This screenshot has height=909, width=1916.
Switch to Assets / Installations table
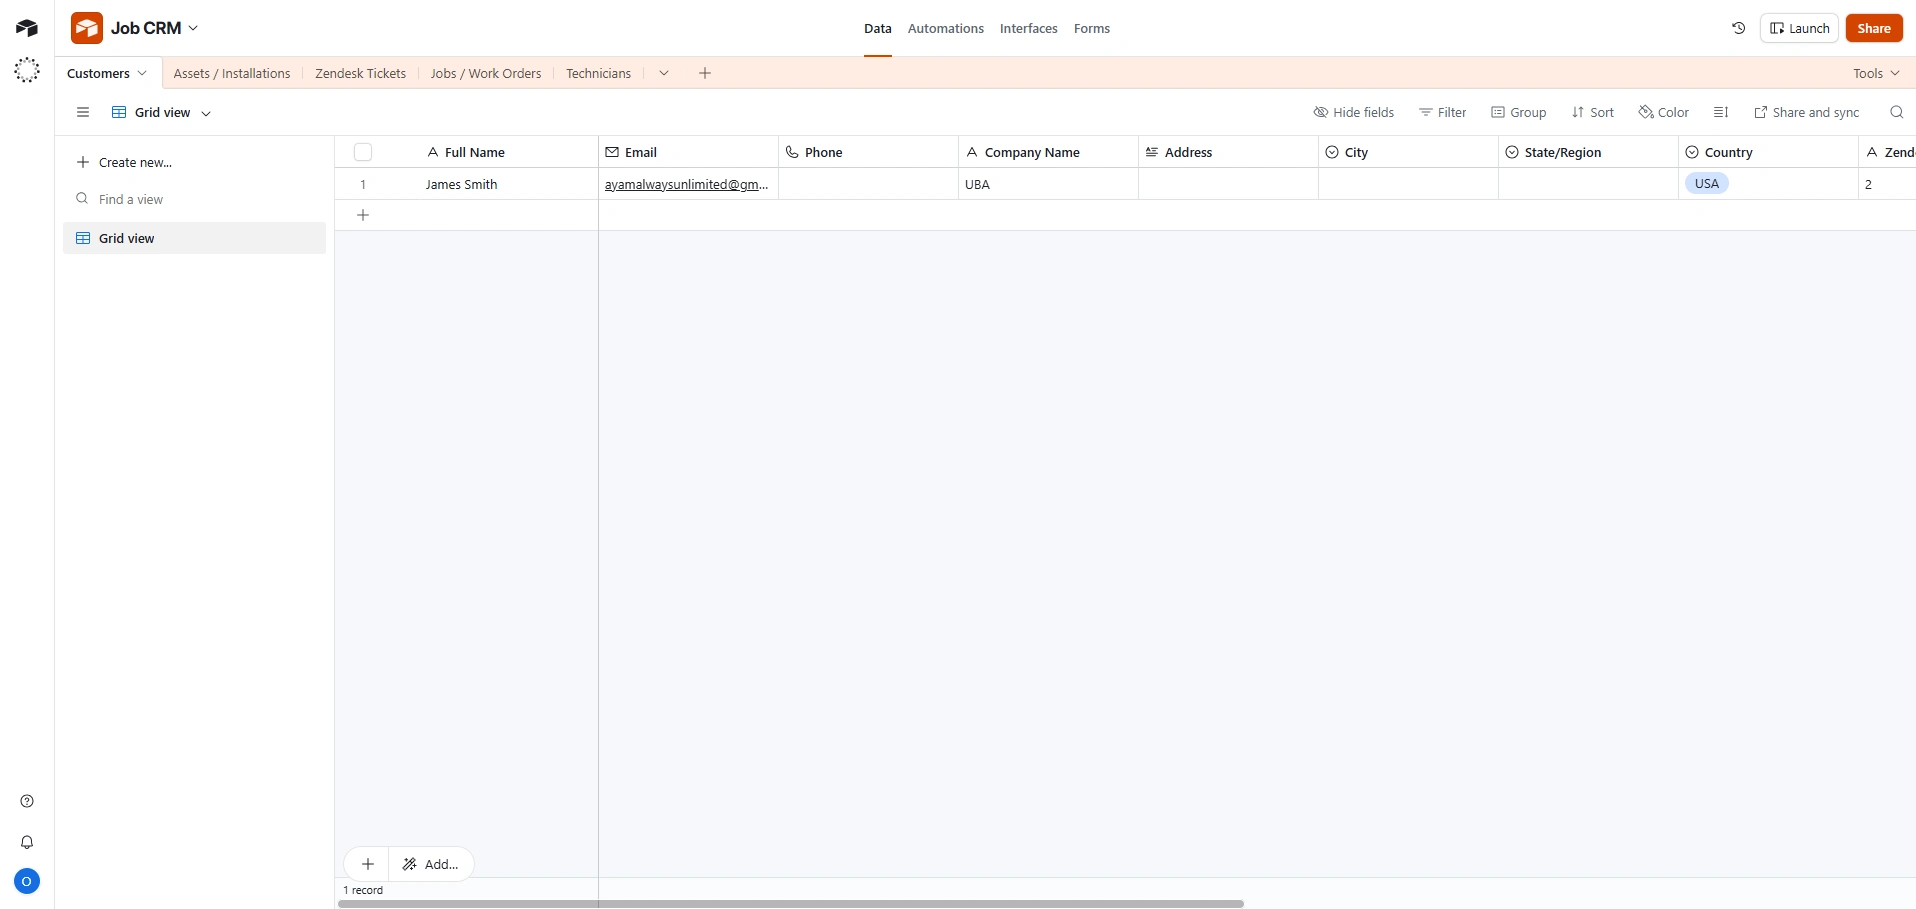(x=232, y=73)
